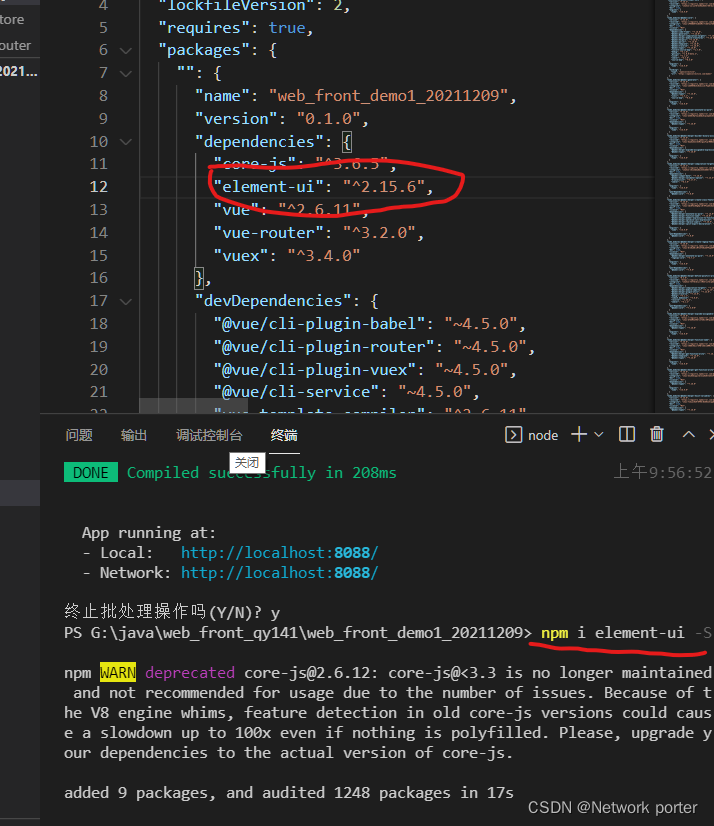Switch to the 输出 tab
The image size is (714, 826).
(134, 435)
